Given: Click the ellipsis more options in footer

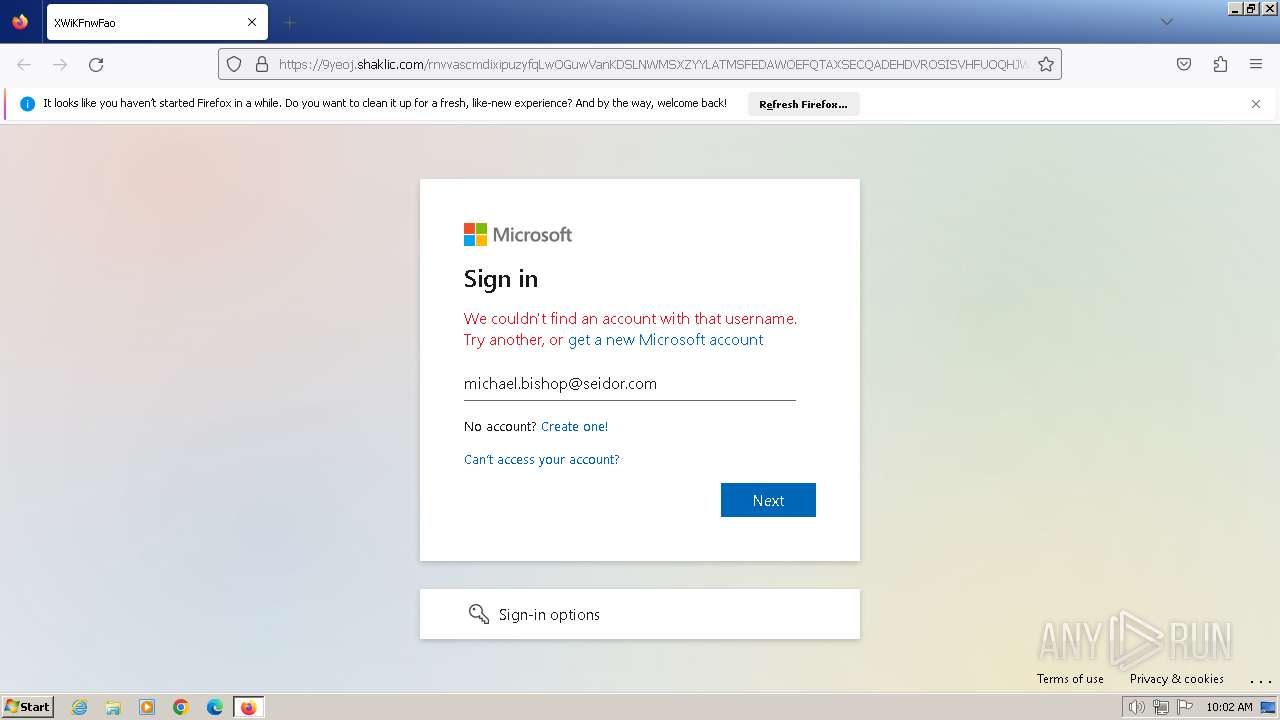Looking at the screenshot, I should tap(1260, 680).
